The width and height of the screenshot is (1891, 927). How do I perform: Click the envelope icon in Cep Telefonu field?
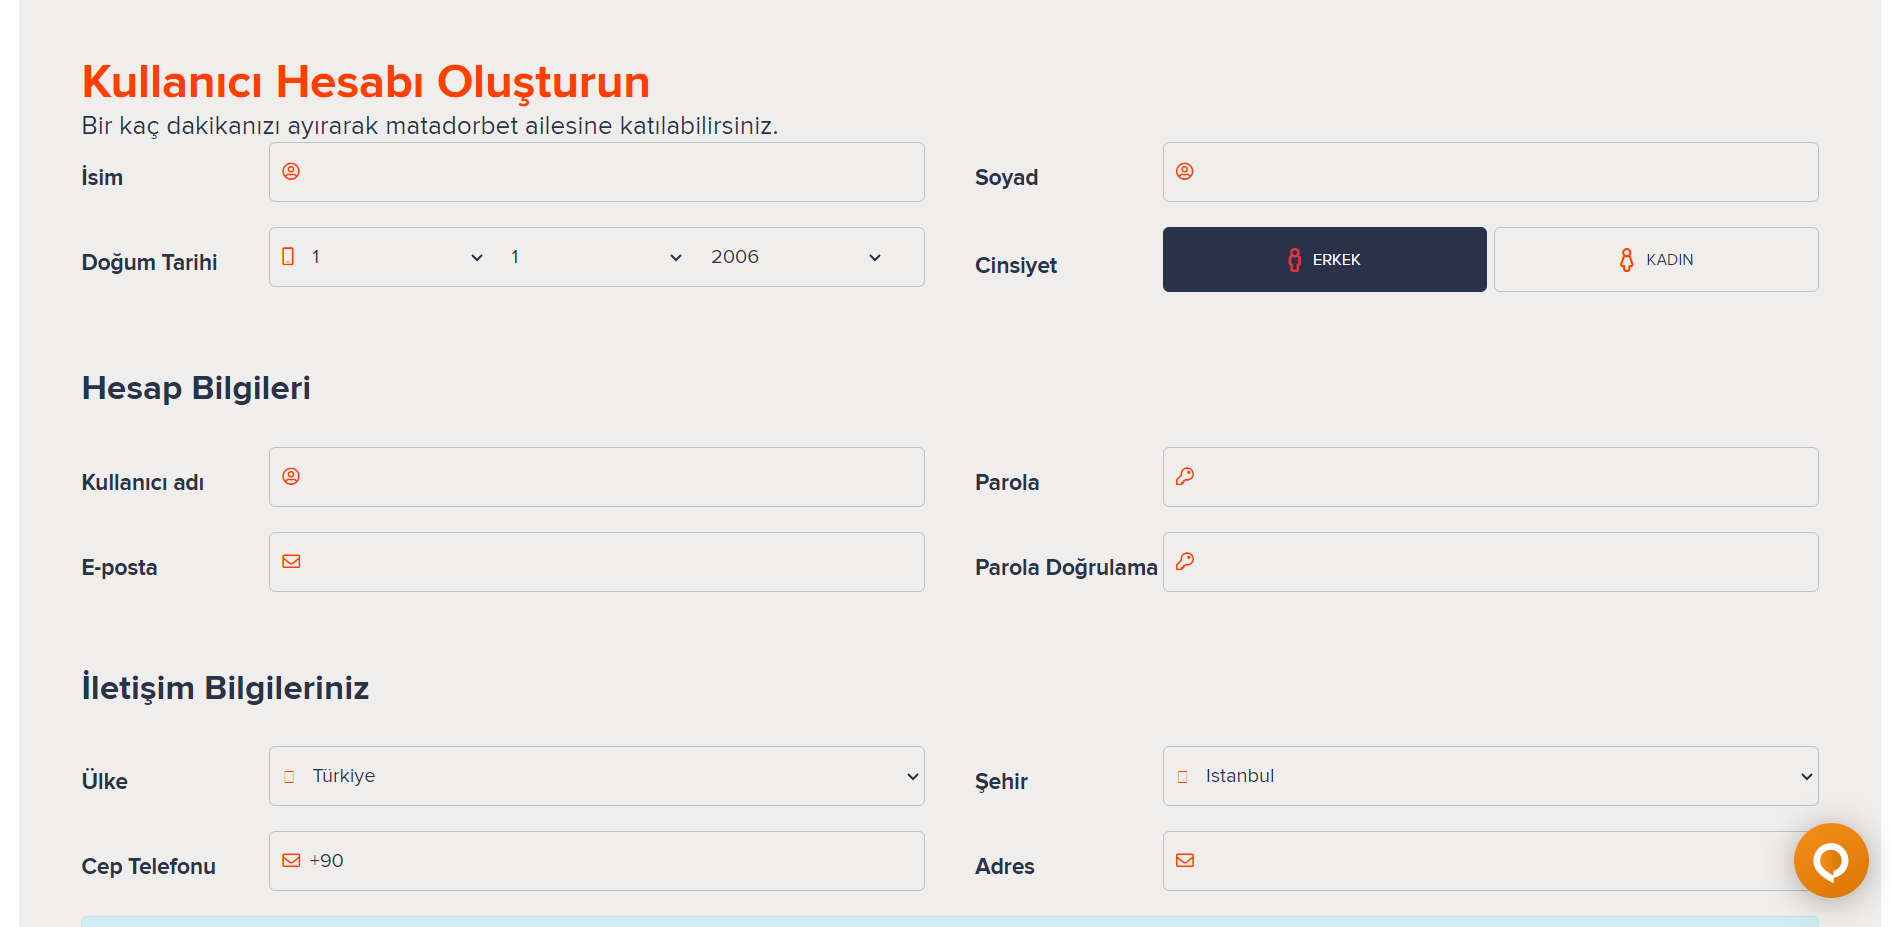291,860
